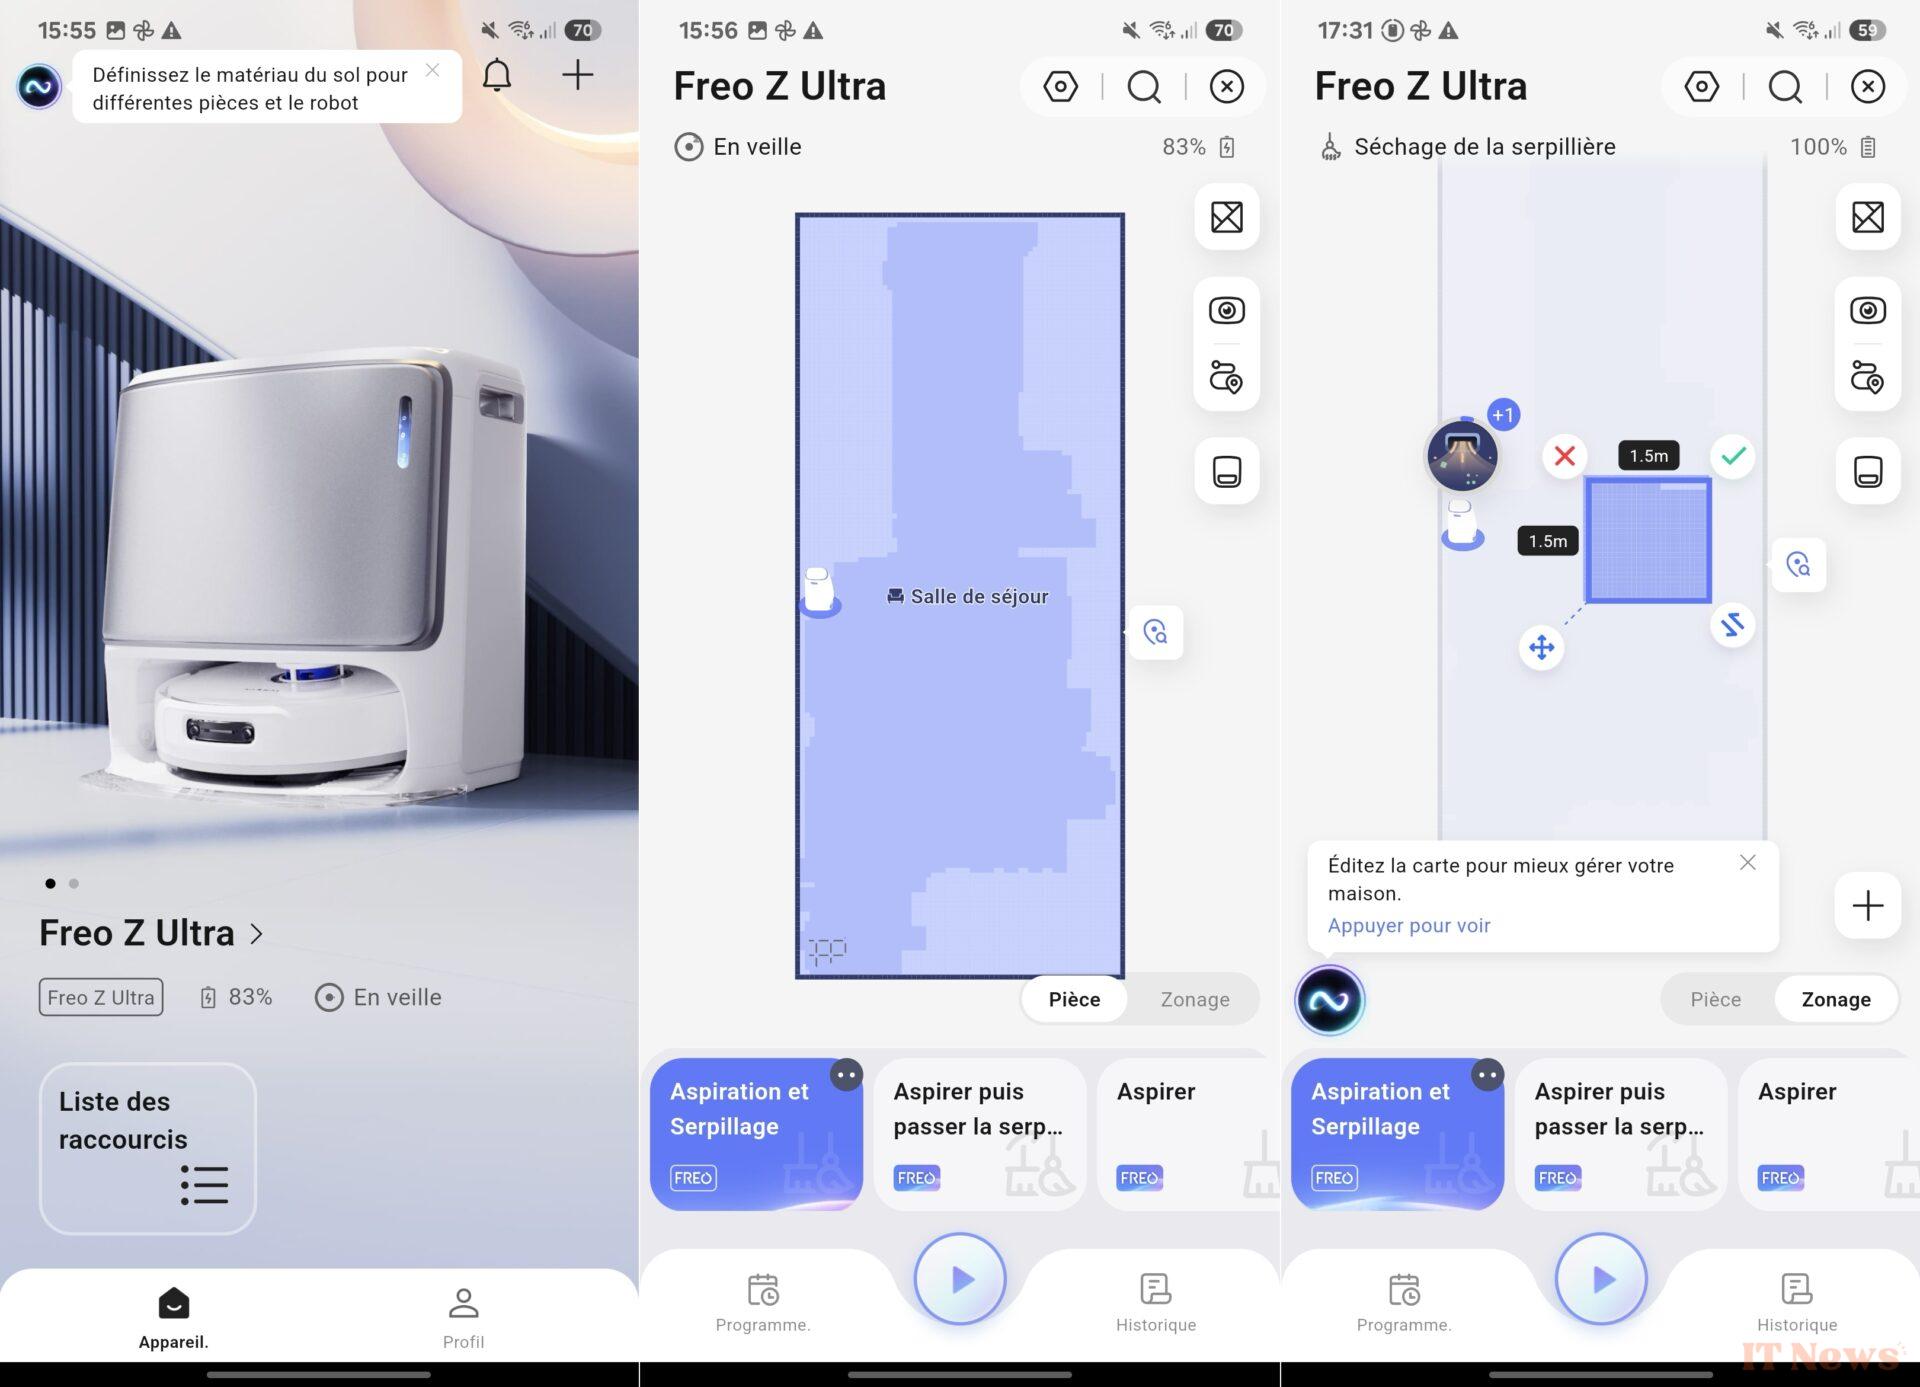This screenshot has width=1920, height=1387.
Task: Open robot locate/route icon in middle screen
Action: coord(1227,377)
